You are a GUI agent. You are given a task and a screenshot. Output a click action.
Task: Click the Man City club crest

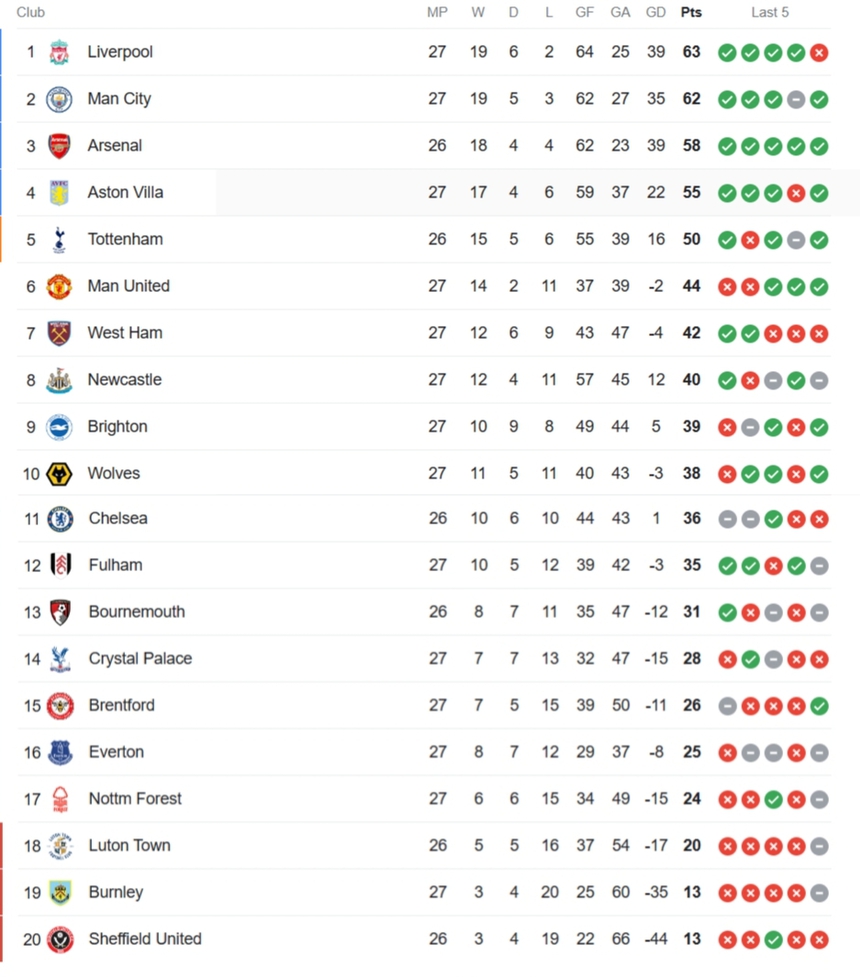pyautogui.click(x=59, y=99)
